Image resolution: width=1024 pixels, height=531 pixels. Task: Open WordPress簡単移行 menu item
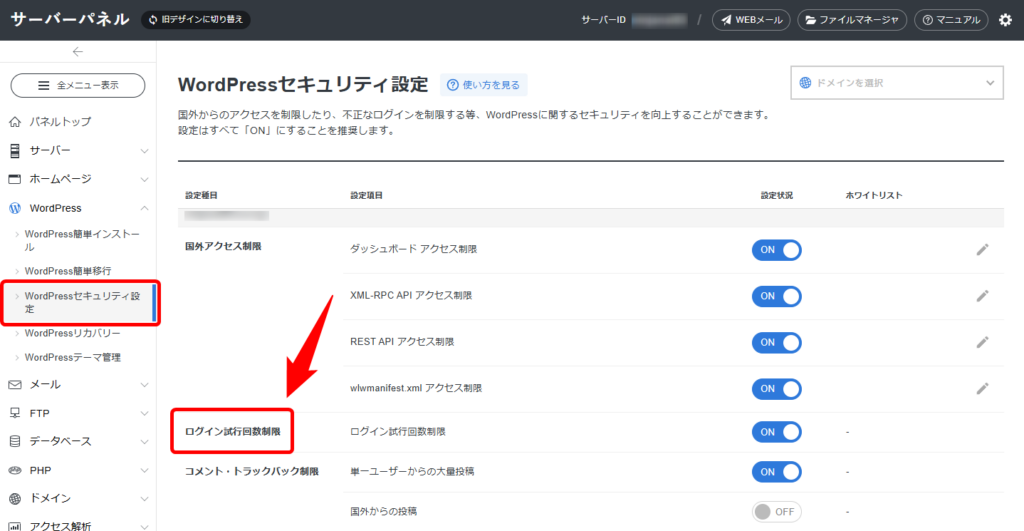67,271
